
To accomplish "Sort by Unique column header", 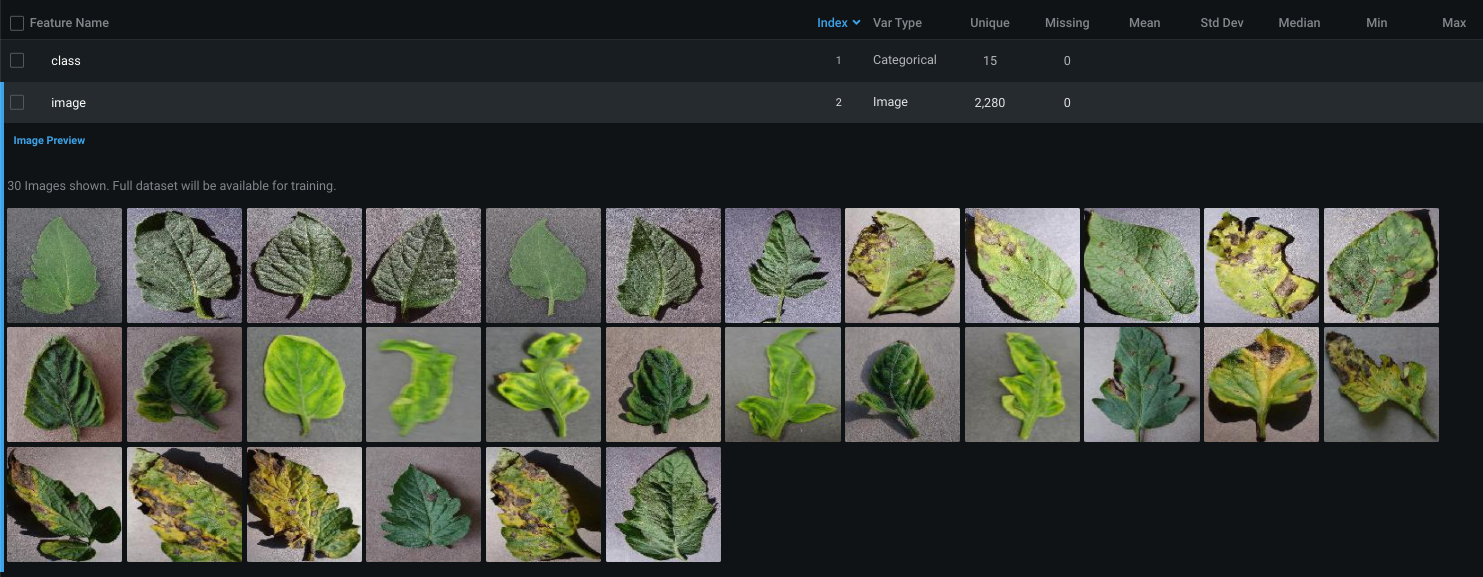I will click(x=989, y=23).
